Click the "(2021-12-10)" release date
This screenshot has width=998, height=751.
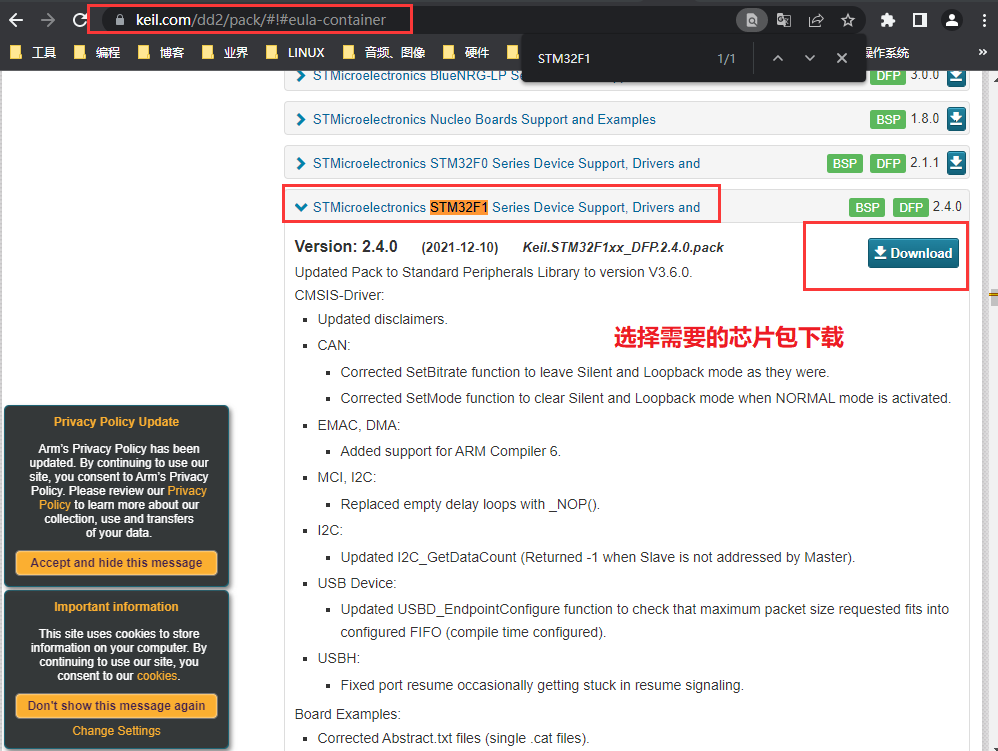point(460,248)
